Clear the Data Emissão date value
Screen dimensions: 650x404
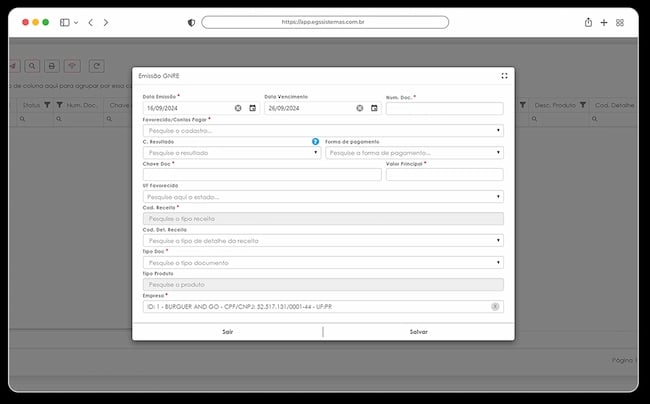(238, 108)
